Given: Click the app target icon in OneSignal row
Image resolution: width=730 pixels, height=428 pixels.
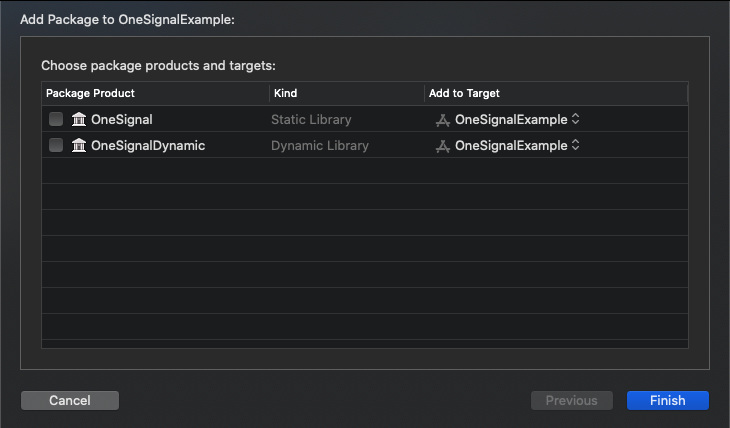Looking at the screenshot, I should pos(442,120).
